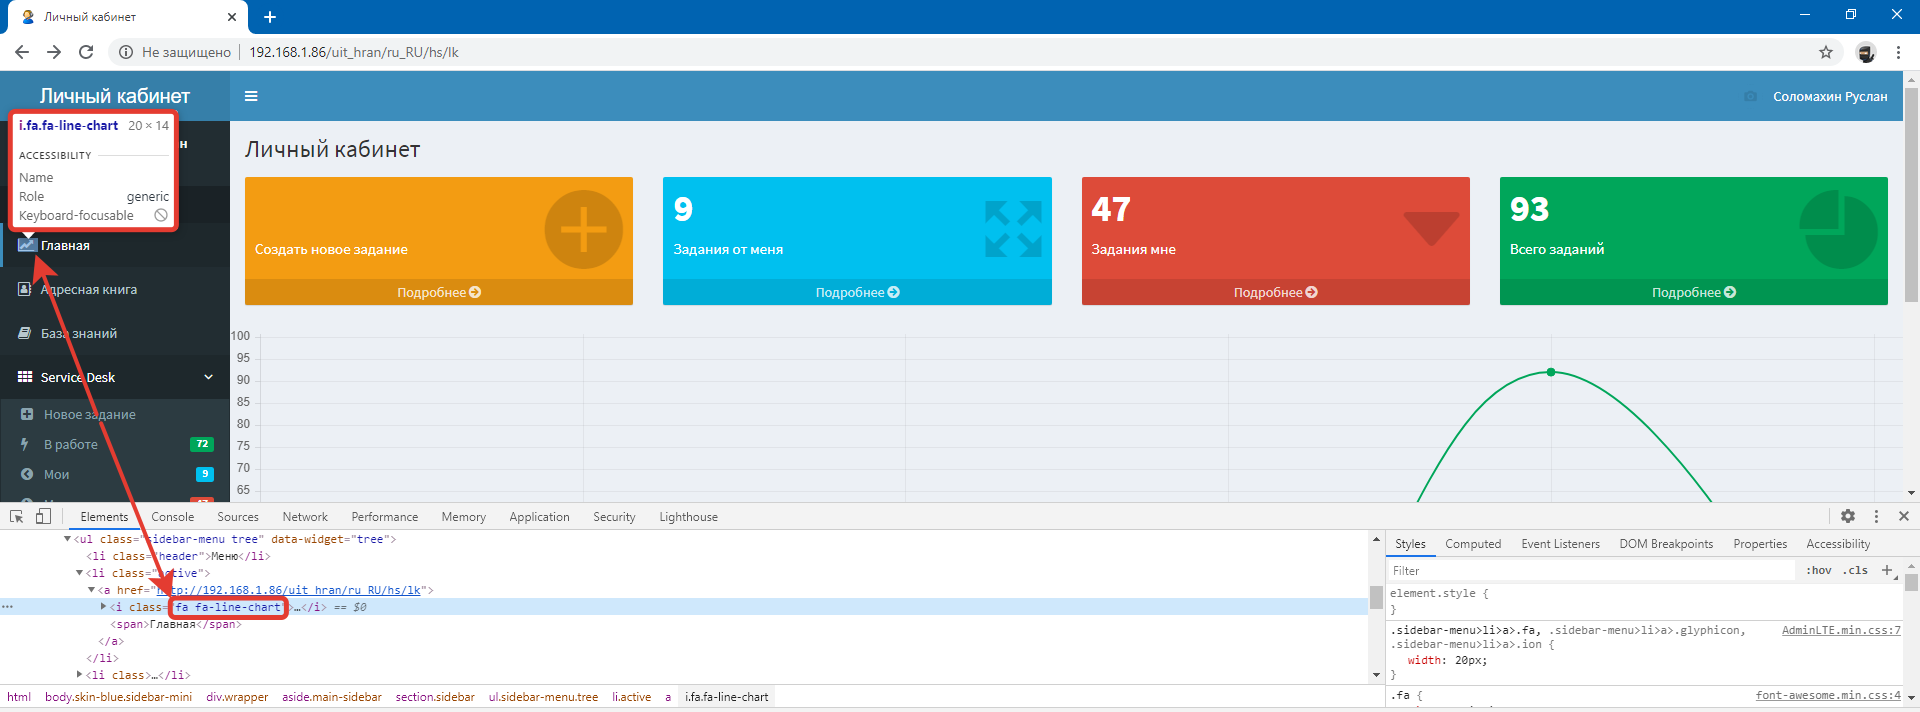
Task: Collapse the Service Desk menu chevron
Action: (x=208, y=377)
